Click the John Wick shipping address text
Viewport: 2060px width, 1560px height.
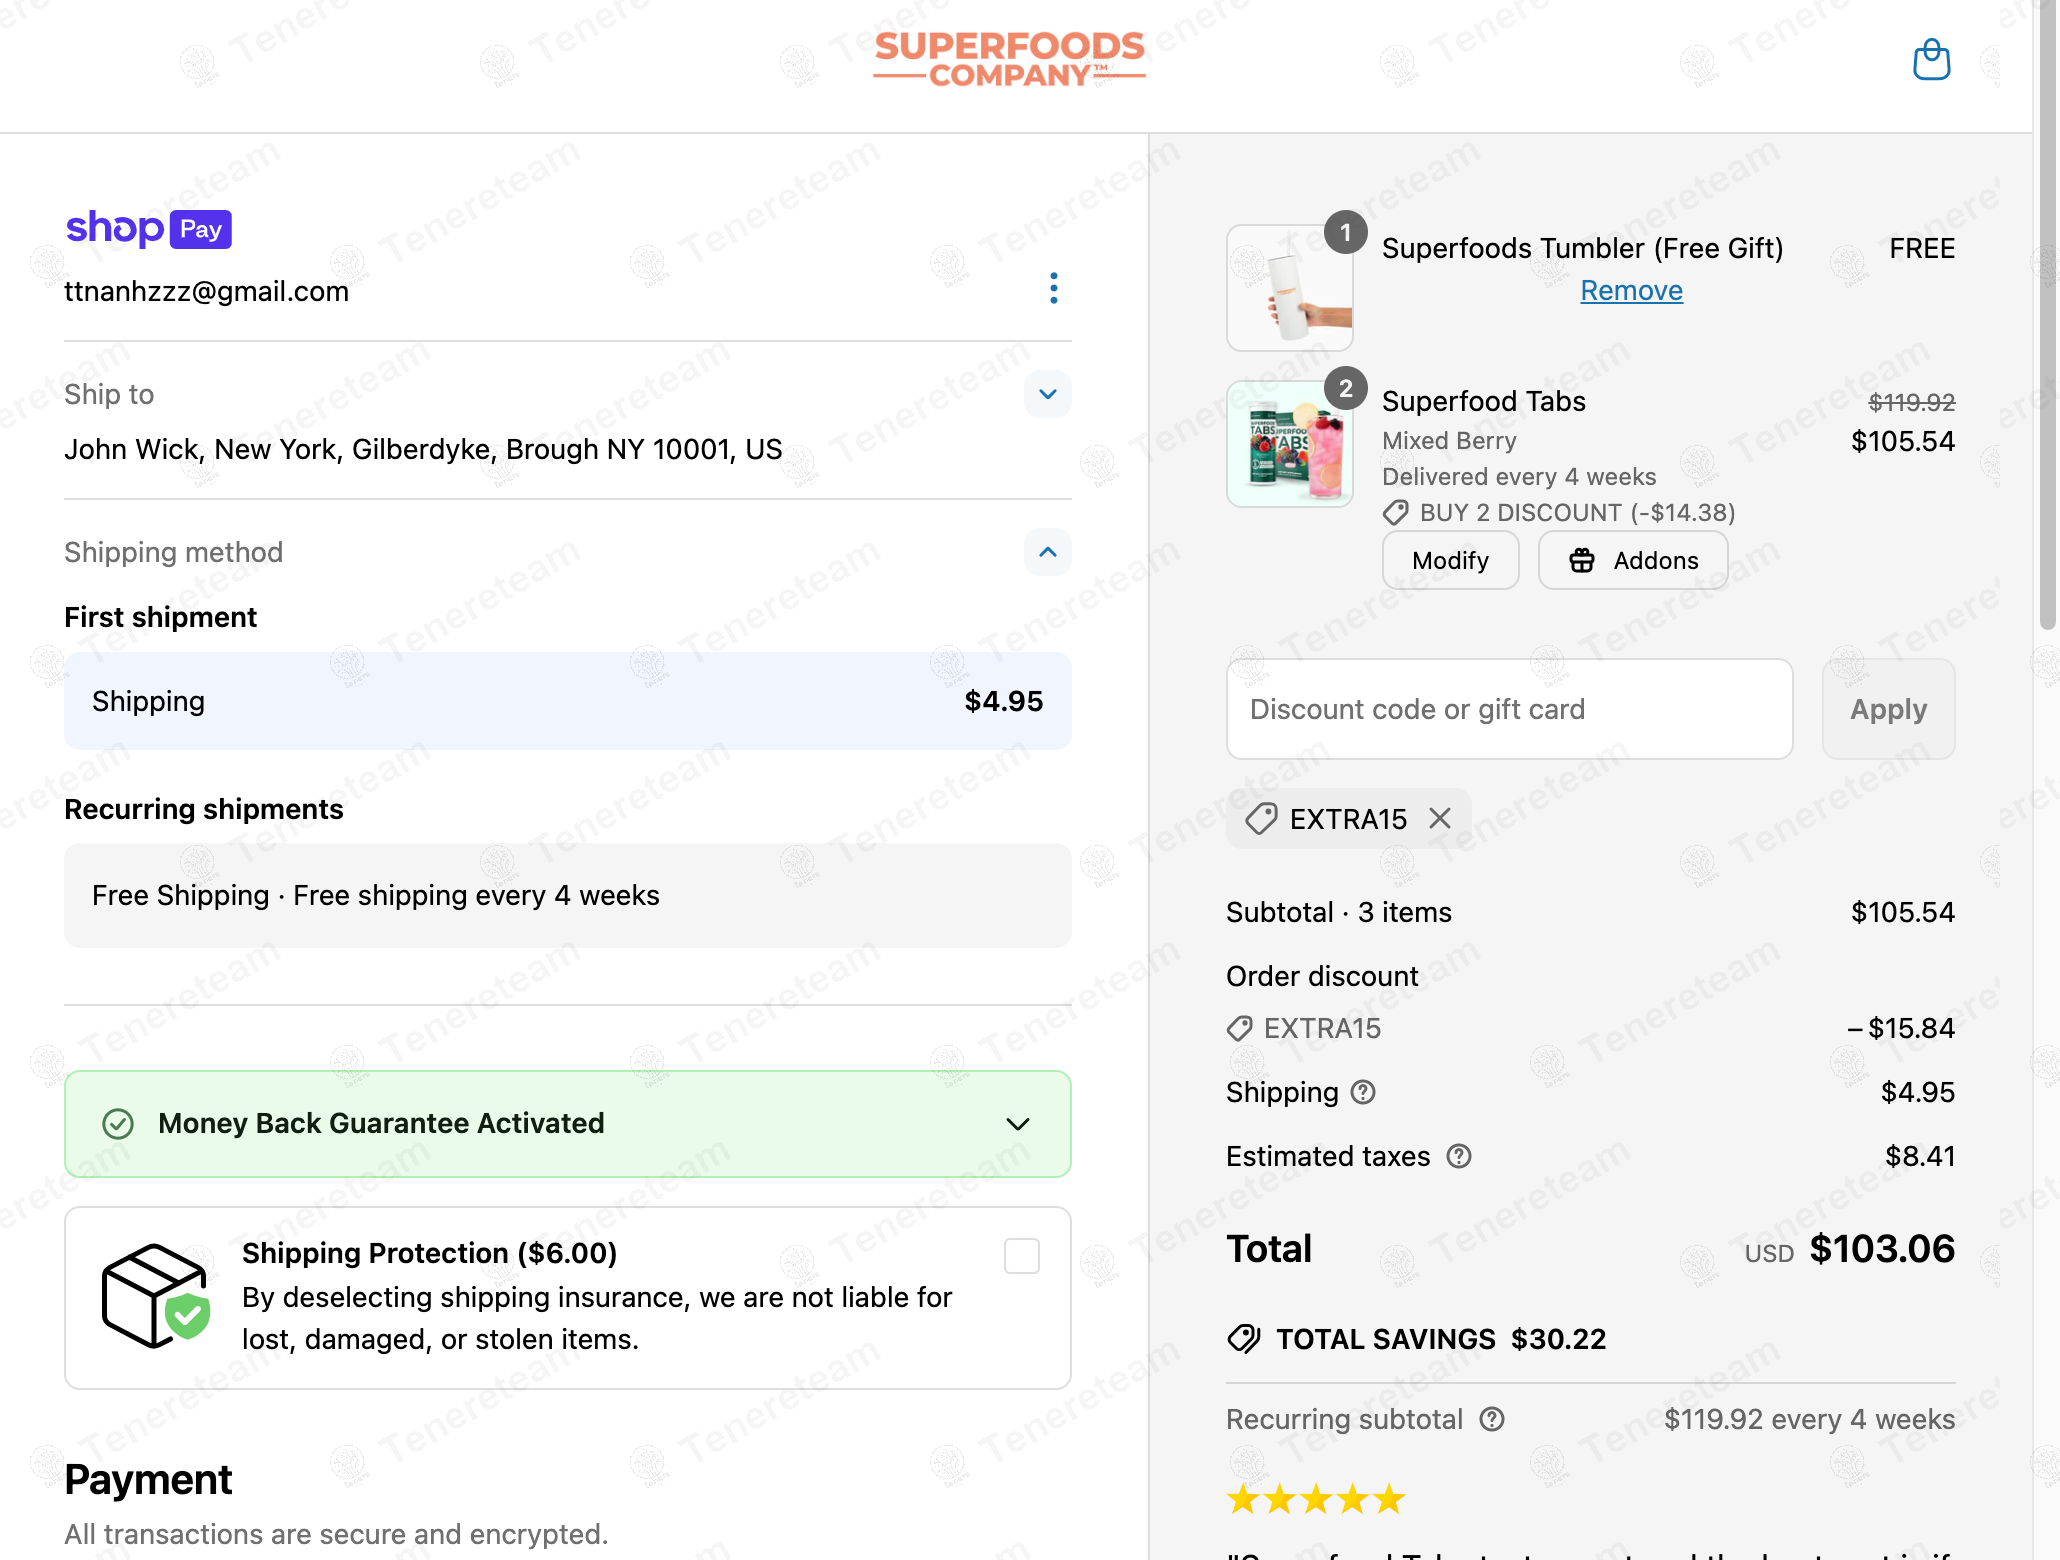click(x=423, y=449)
